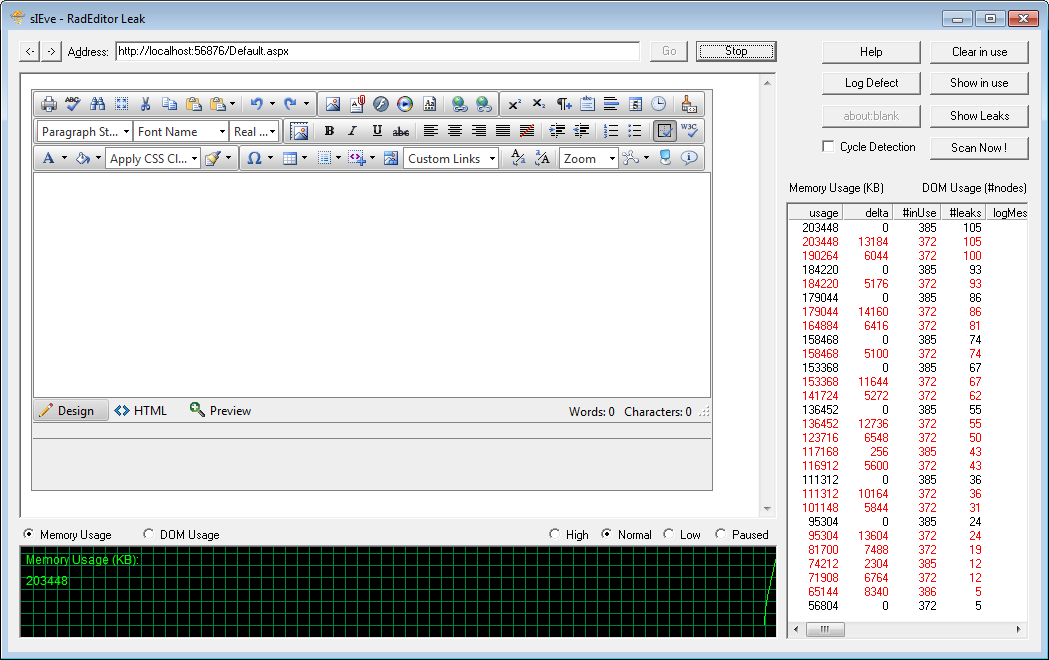Image resolution: width=1049 pixels, height=660 pixels.
Task: Open the Paragraph Style dropdown
Action: (x=85, y=132)
